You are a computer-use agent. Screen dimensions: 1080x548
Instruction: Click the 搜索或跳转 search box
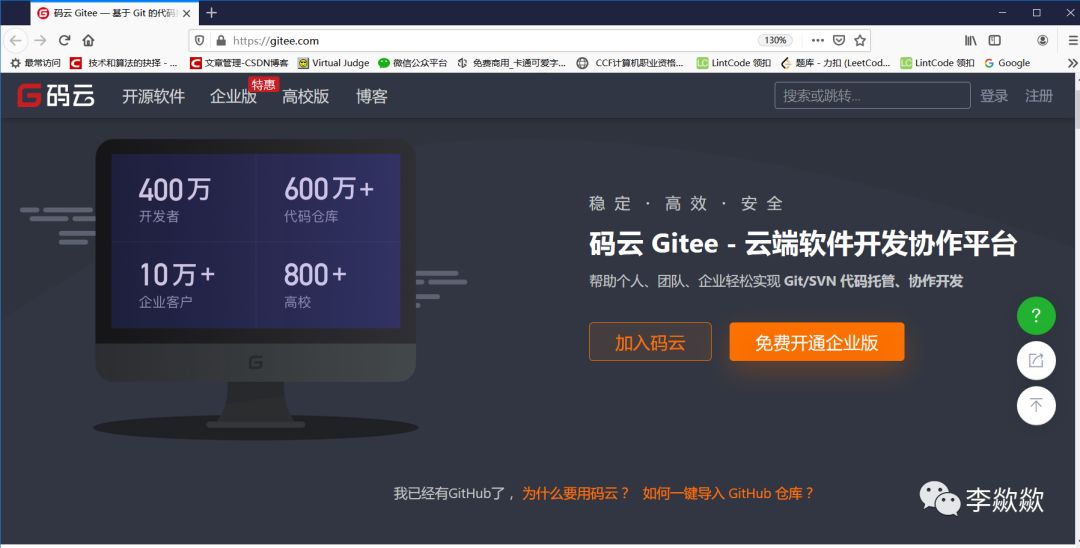point(872,96)
